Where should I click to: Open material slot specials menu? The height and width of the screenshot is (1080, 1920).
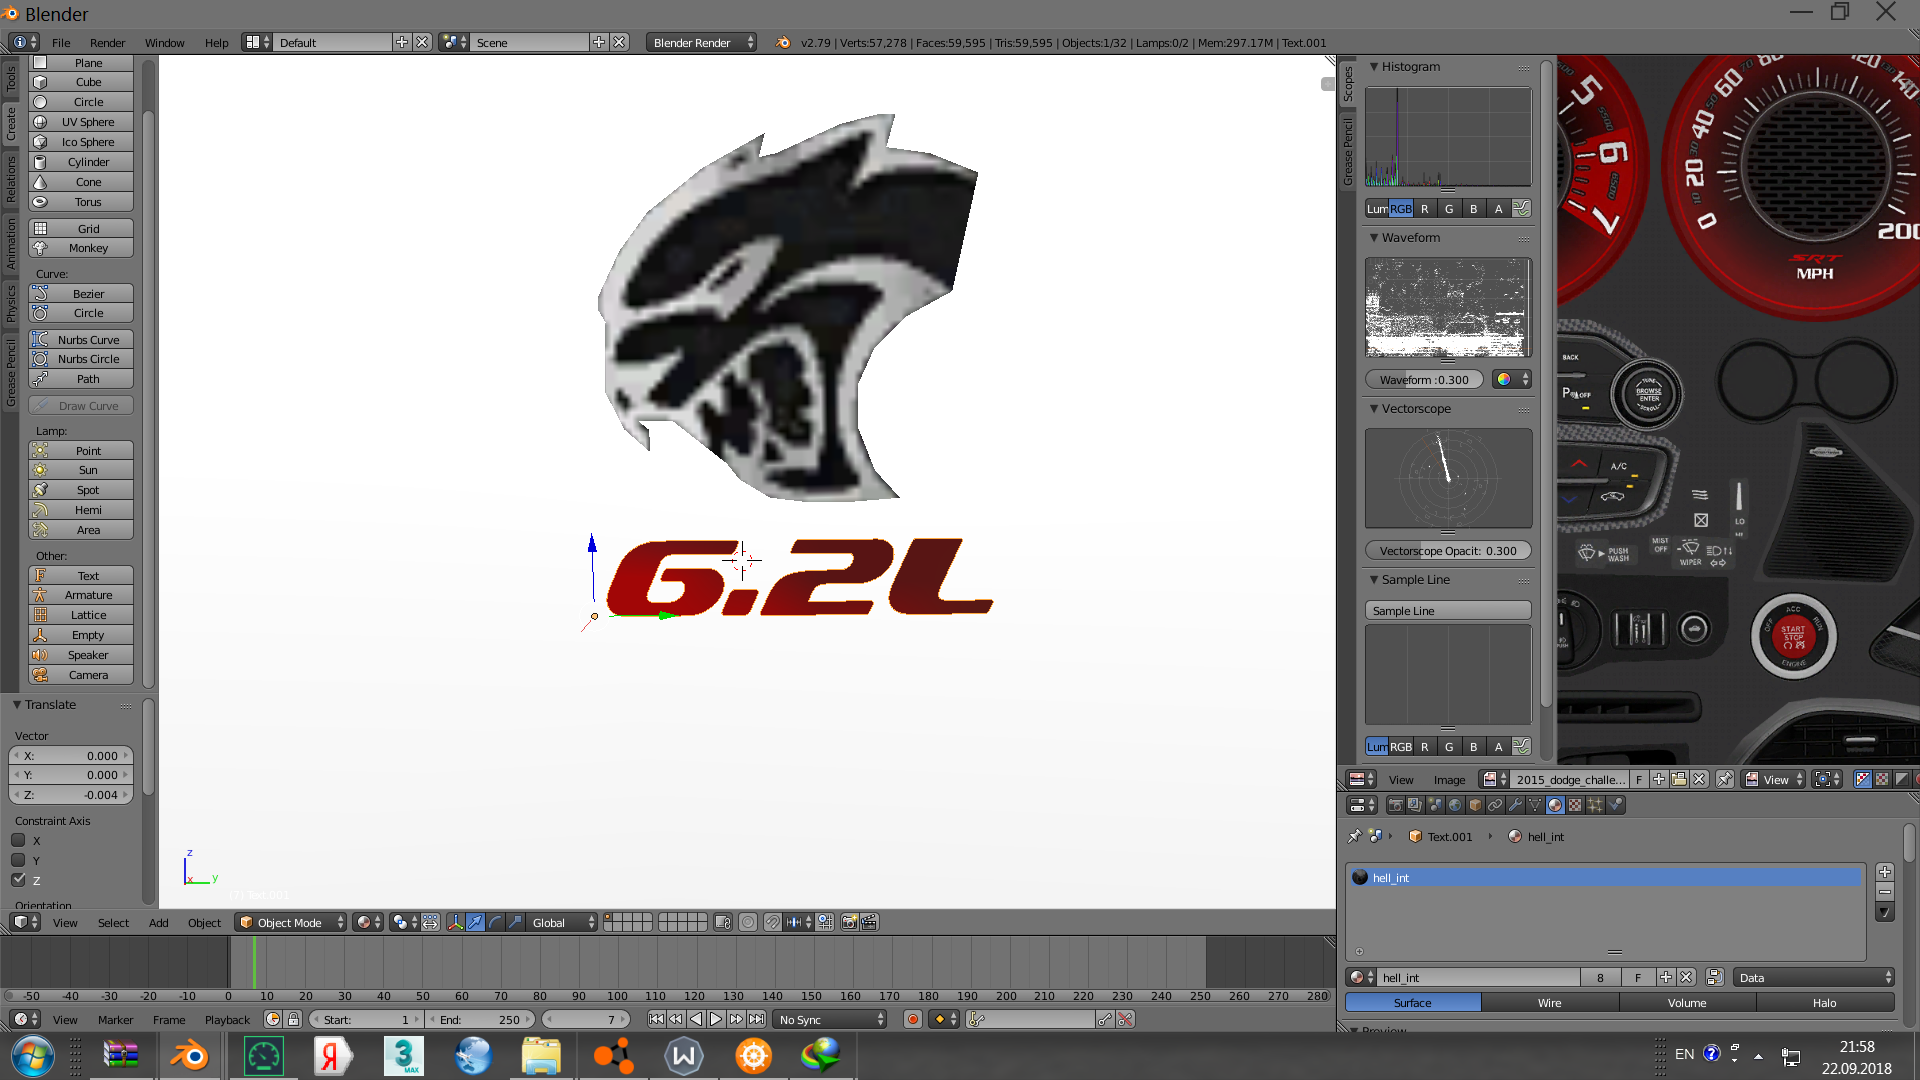tap(1885, 912)
